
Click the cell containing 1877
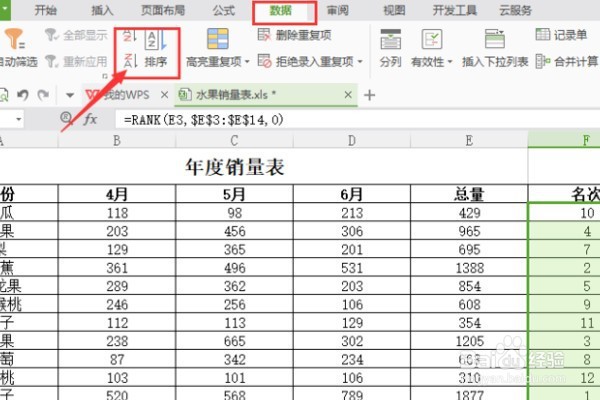pos(469,393)
